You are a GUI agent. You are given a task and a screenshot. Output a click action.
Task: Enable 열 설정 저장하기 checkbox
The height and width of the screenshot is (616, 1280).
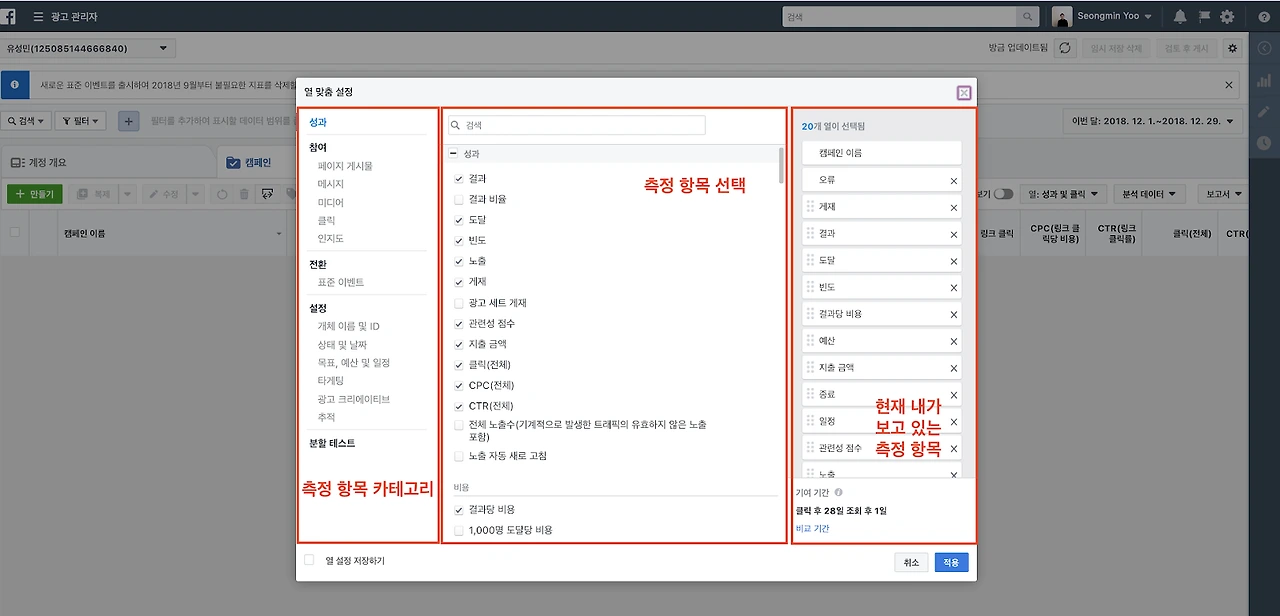click(x=309, y=560)
